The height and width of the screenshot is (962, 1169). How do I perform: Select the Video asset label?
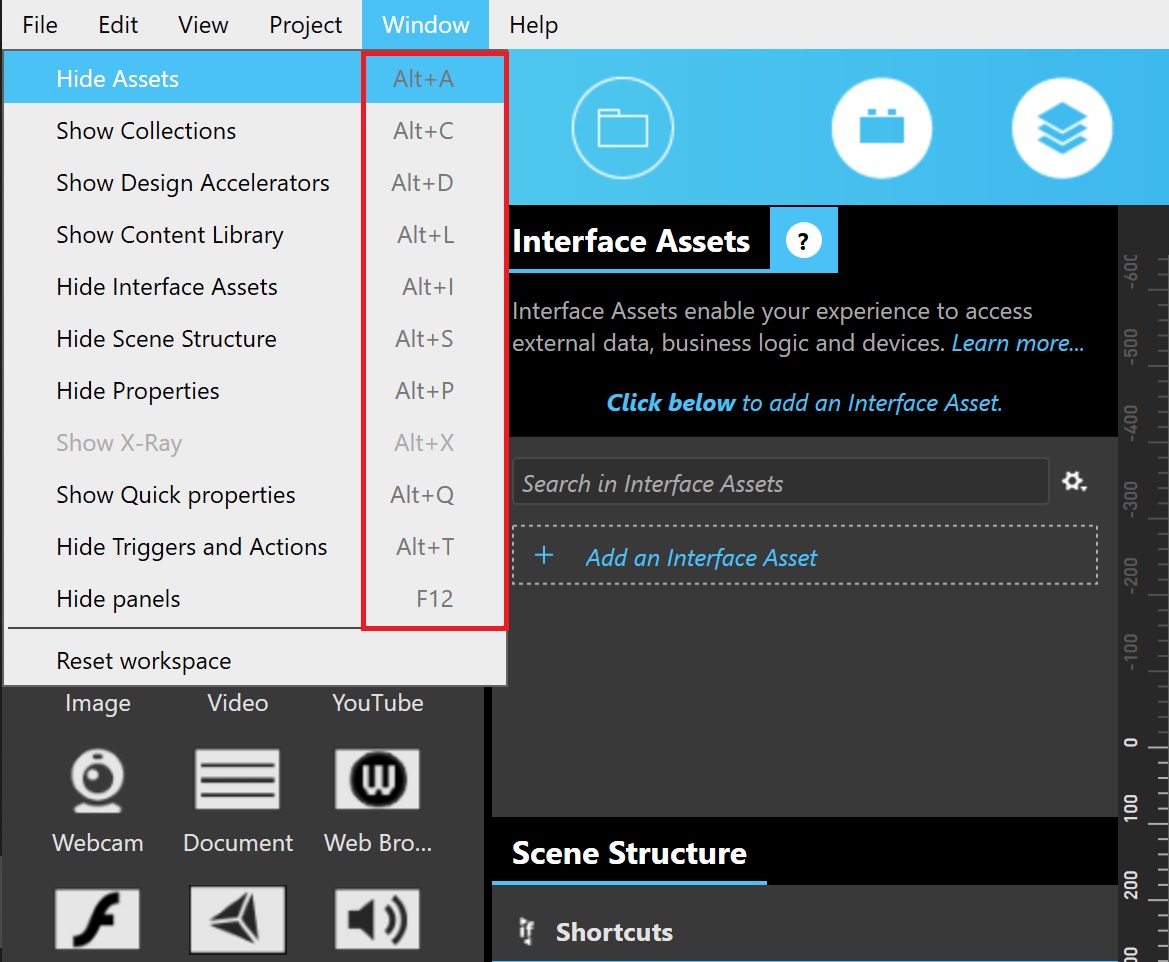point(238,702)
